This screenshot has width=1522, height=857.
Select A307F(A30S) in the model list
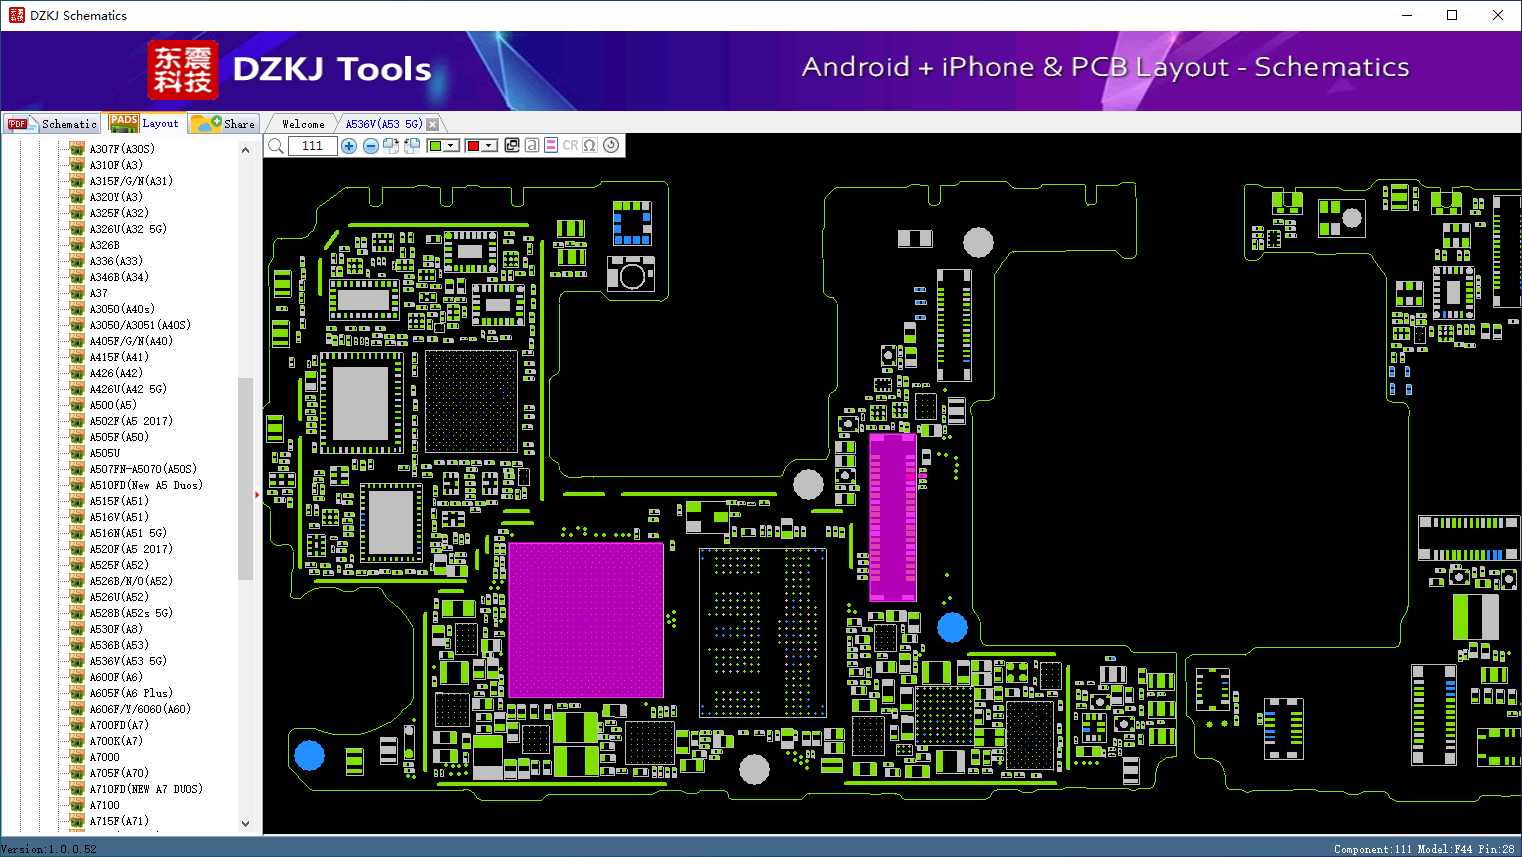(122, 149)
